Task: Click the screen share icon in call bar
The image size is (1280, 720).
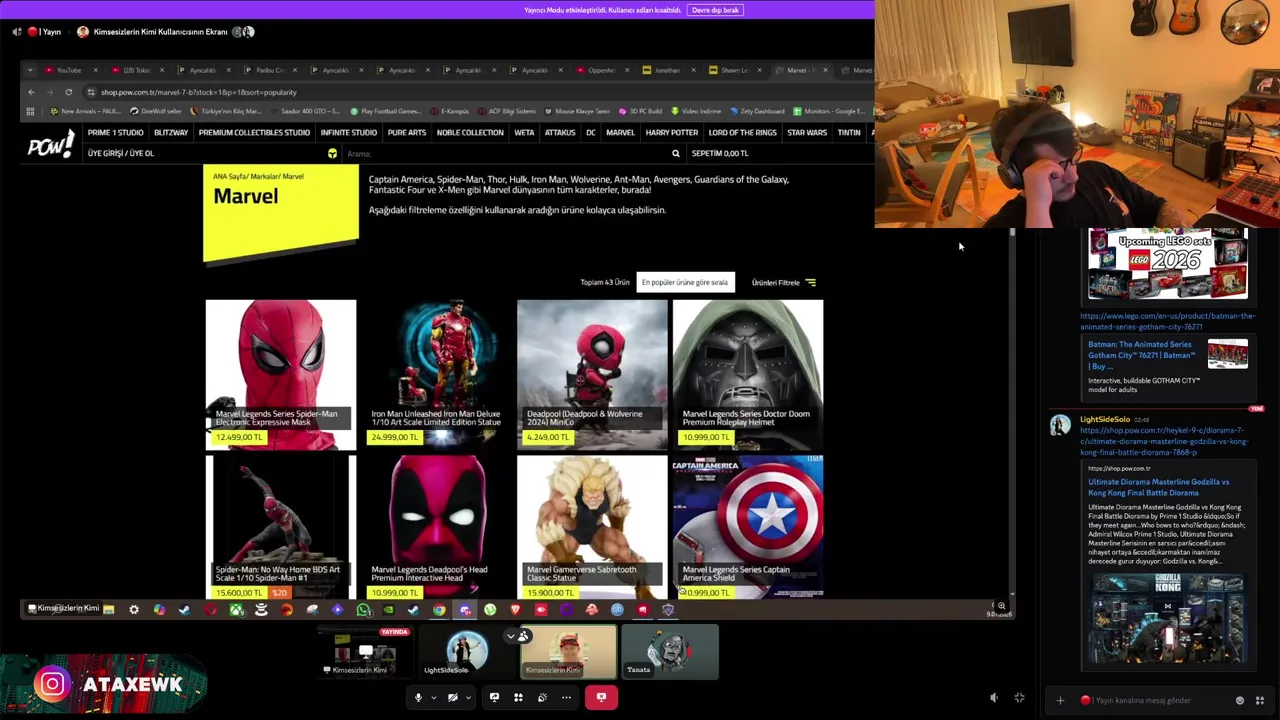Action: click(494, 697)
